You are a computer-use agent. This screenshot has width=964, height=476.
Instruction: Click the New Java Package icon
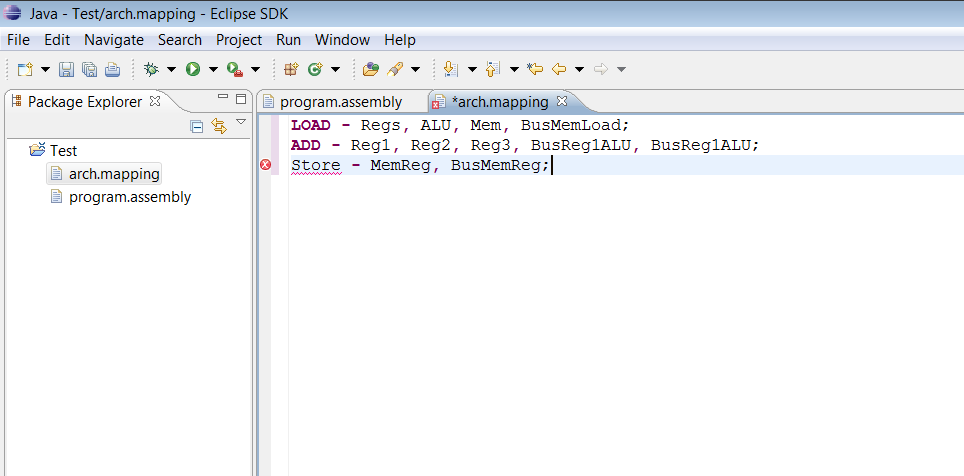[291, 69]
